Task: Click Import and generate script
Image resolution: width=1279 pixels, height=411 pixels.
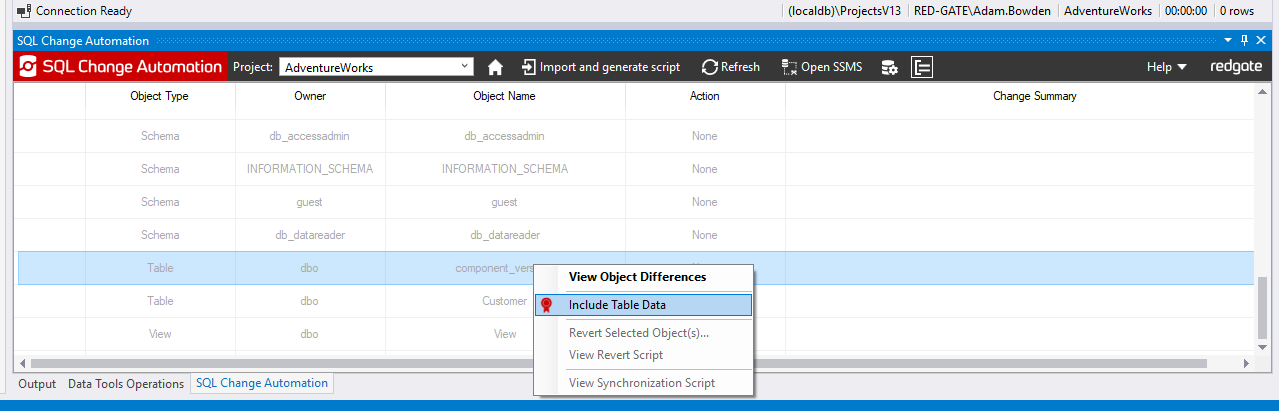Action: coord(600,67)
